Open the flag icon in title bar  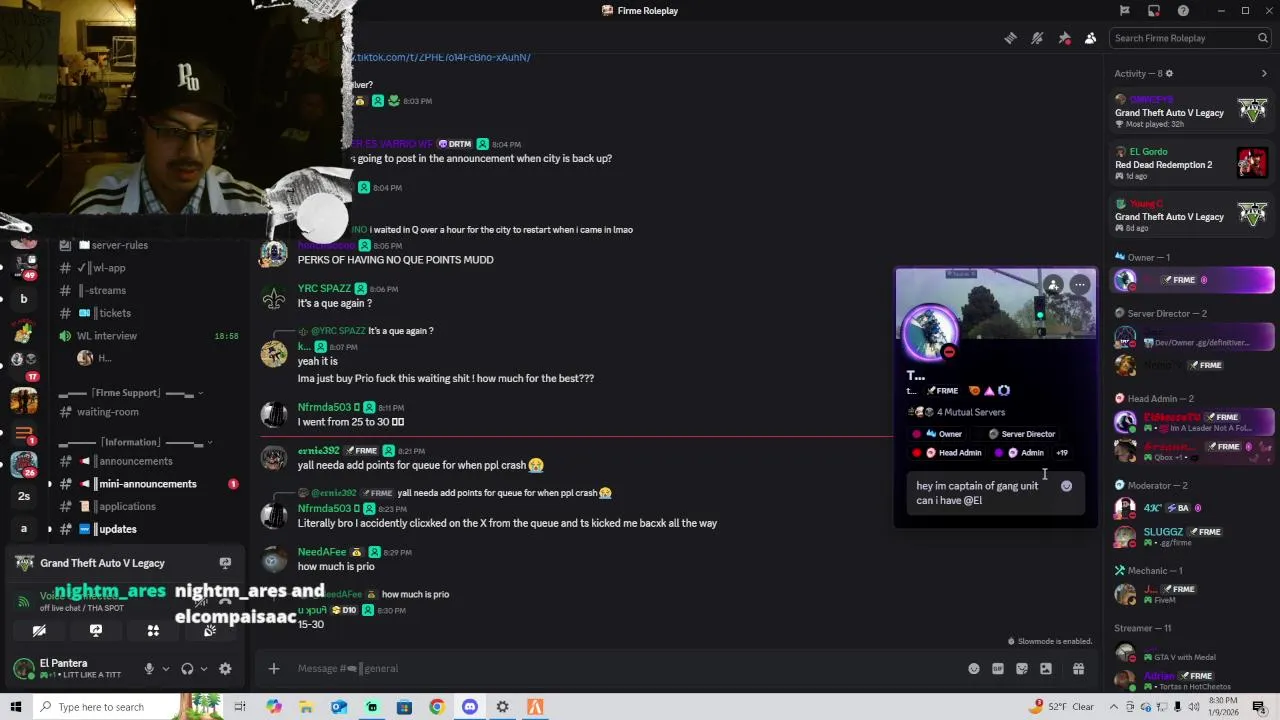(x=1124, y=11)
